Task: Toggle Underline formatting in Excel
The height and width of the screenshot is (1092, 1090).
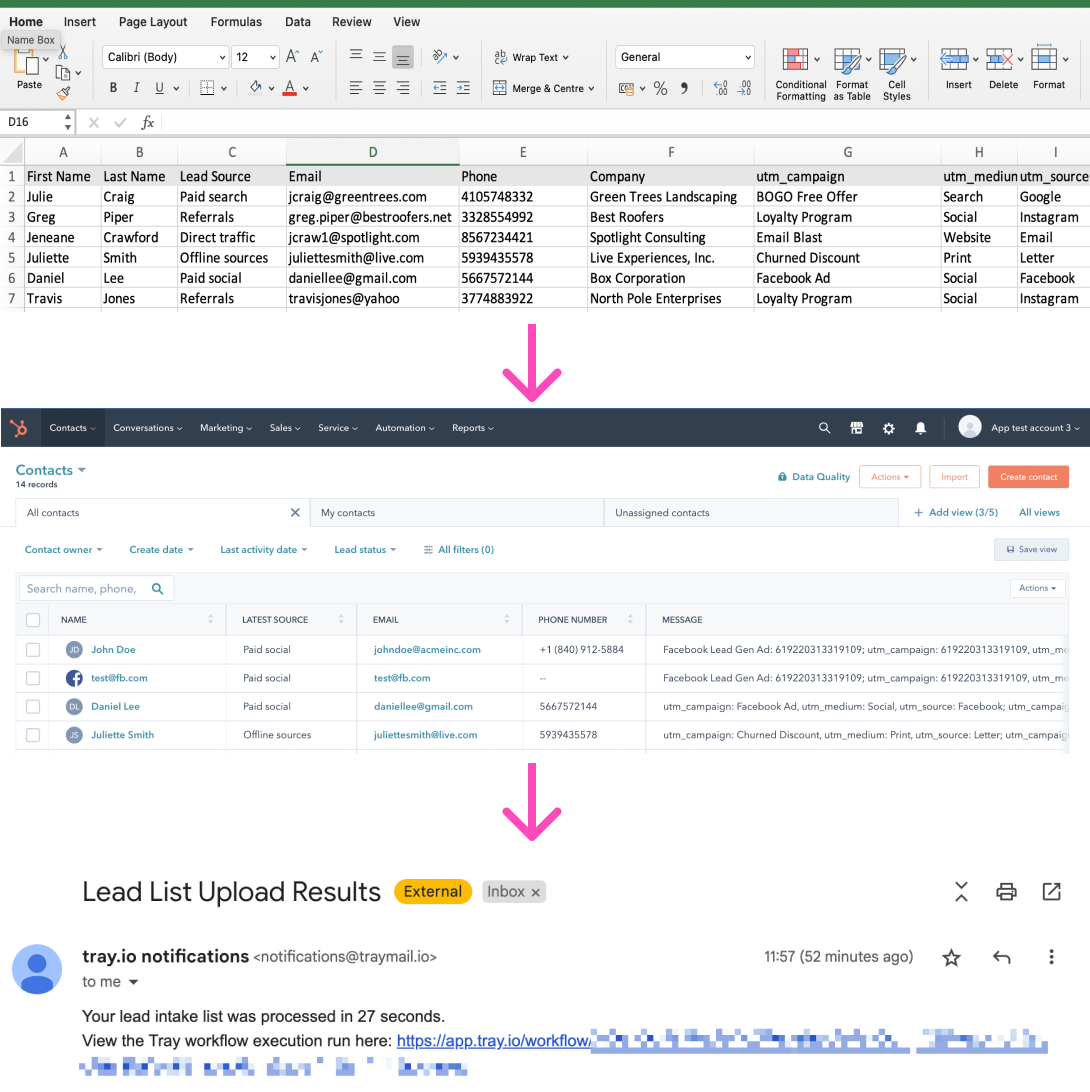Action: pyautogui.click(x=159, y=88)
